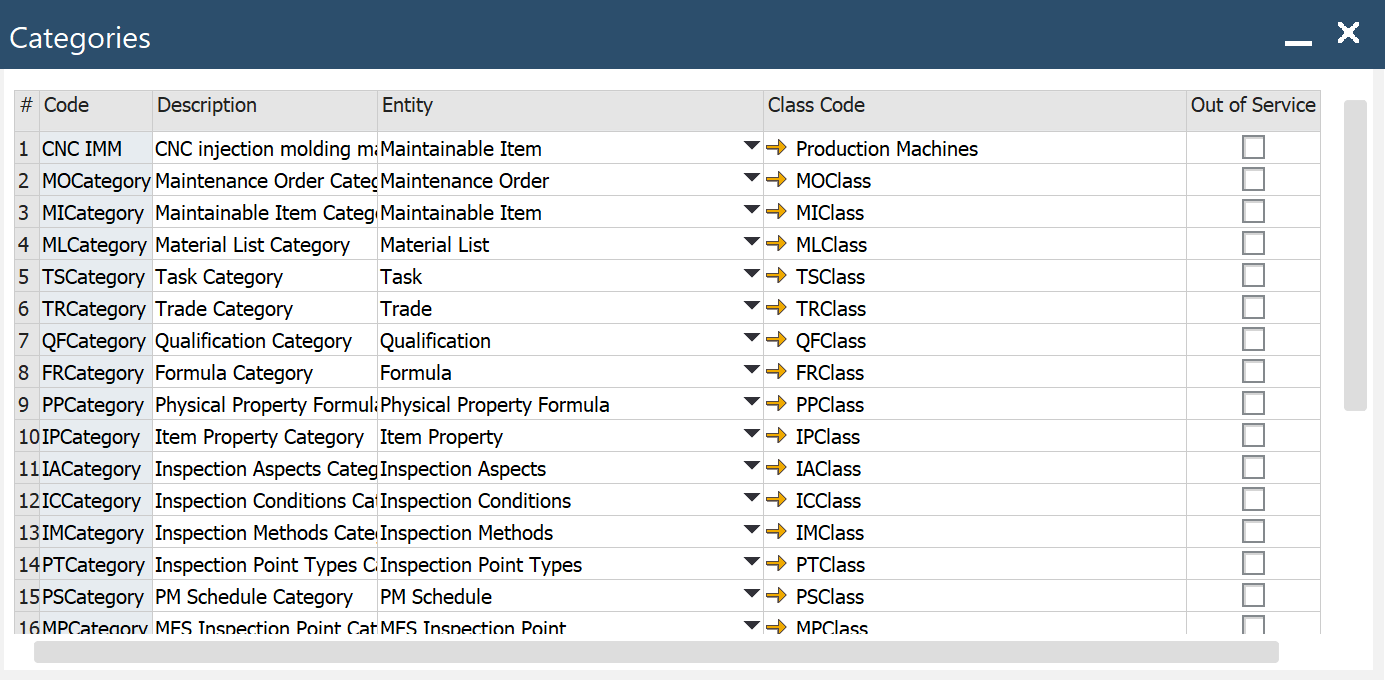Click the vertical scrollbar thumb

coord(1355,255)
